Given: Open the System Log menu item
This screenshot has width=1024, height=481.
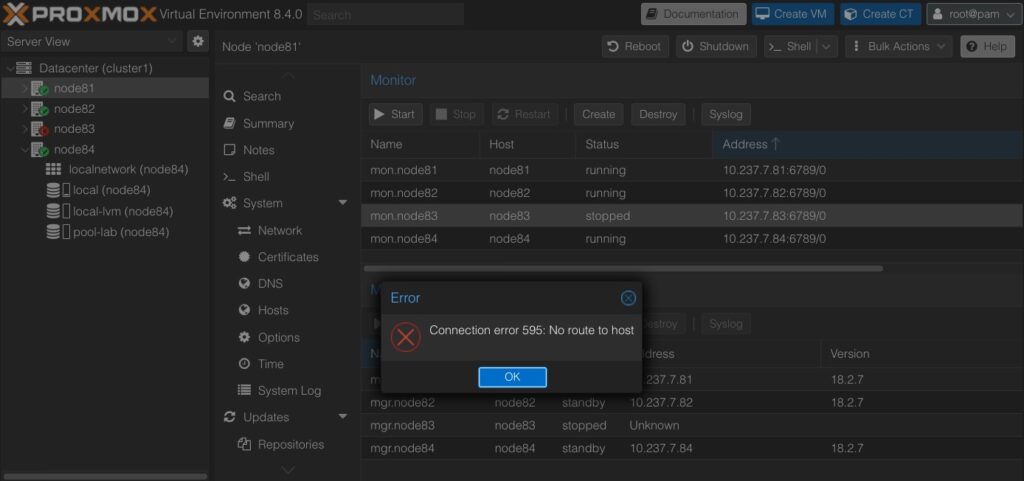Looking at the screenshot, I should point(287,391).
